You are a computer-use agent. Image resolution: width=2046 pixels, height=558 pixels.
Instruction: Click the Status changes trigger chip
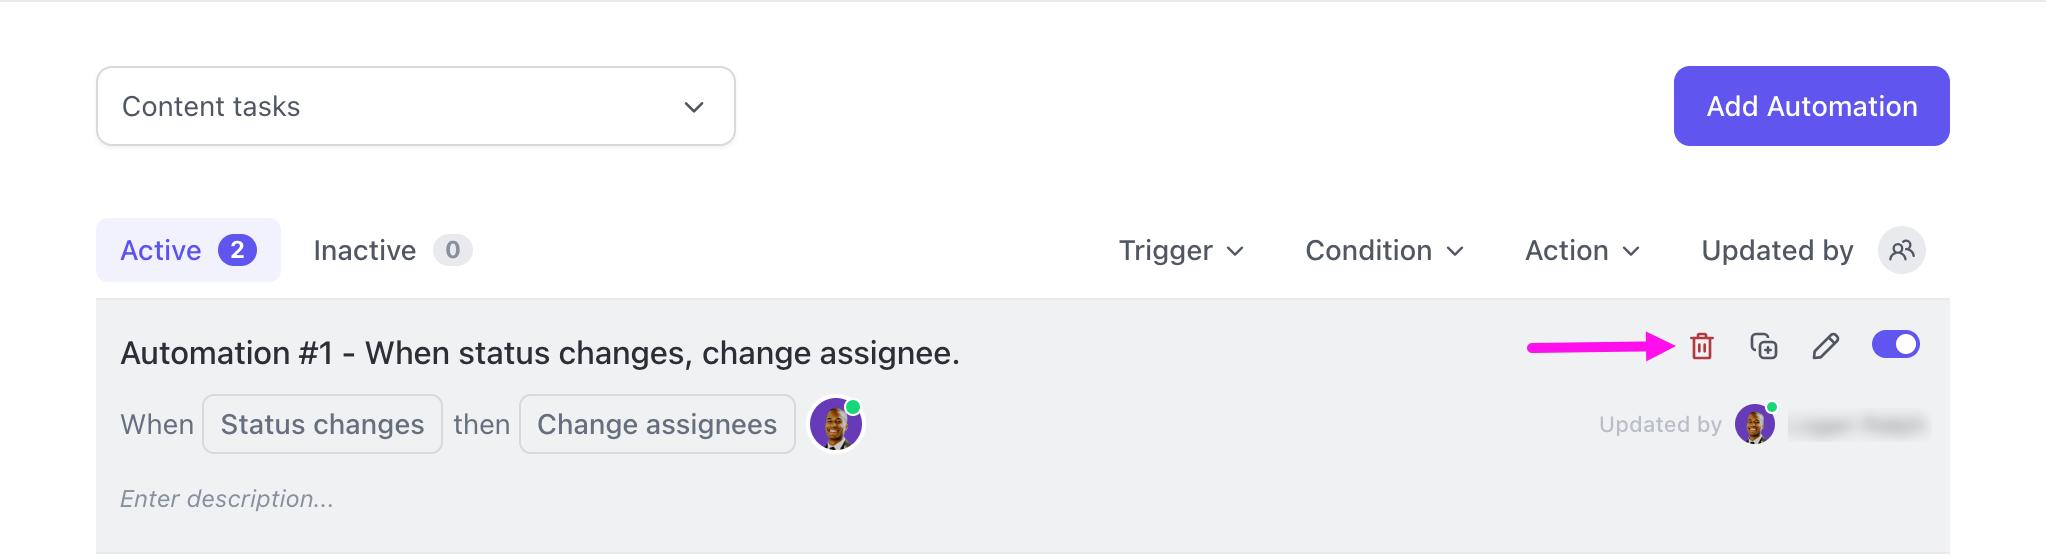click(x=322, y=425)
